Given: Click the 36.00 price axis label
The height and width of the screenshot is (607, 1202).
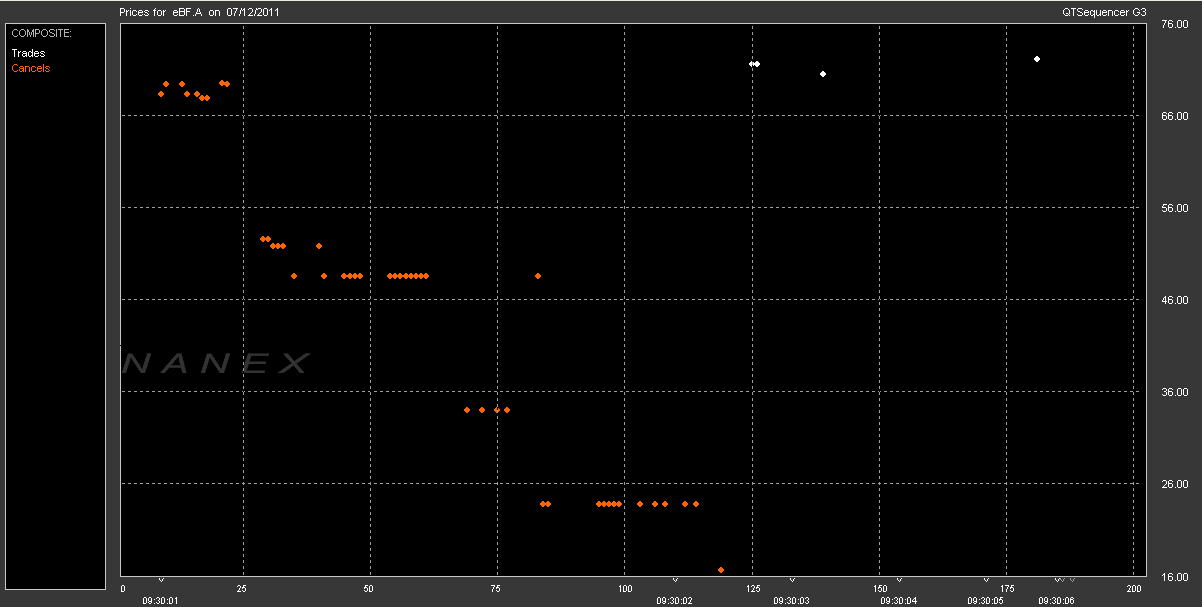Looking at the screenshot, I should (1173, 392).
